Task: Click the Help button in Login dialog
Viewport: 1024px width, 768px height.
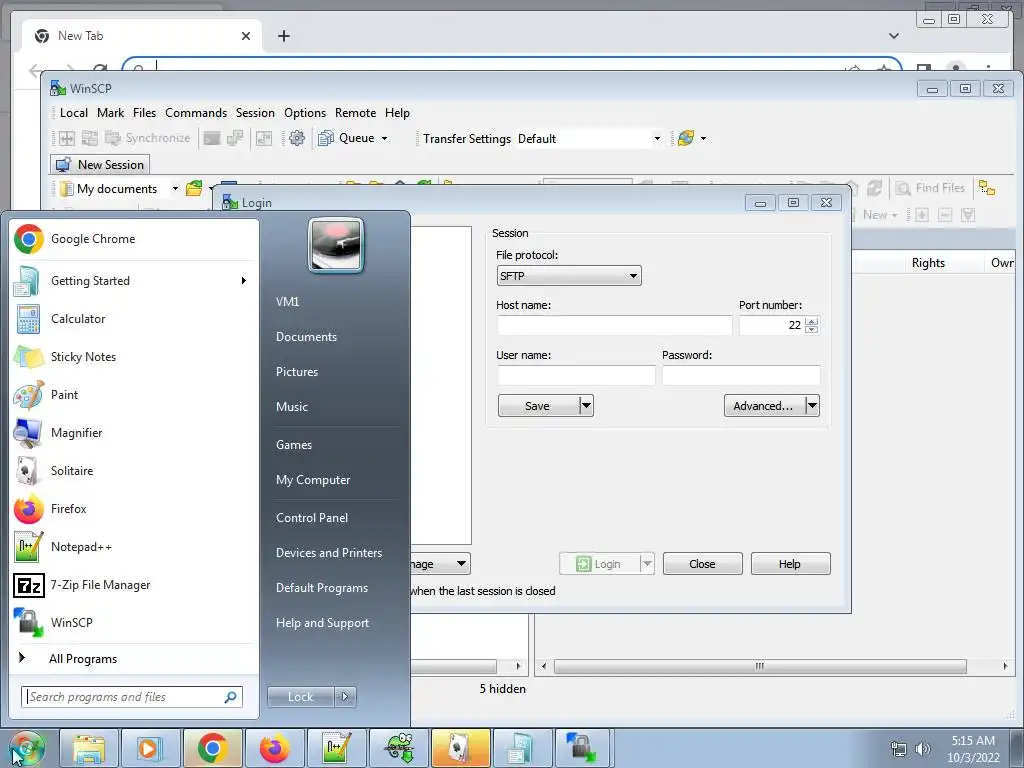Action: 790,564
